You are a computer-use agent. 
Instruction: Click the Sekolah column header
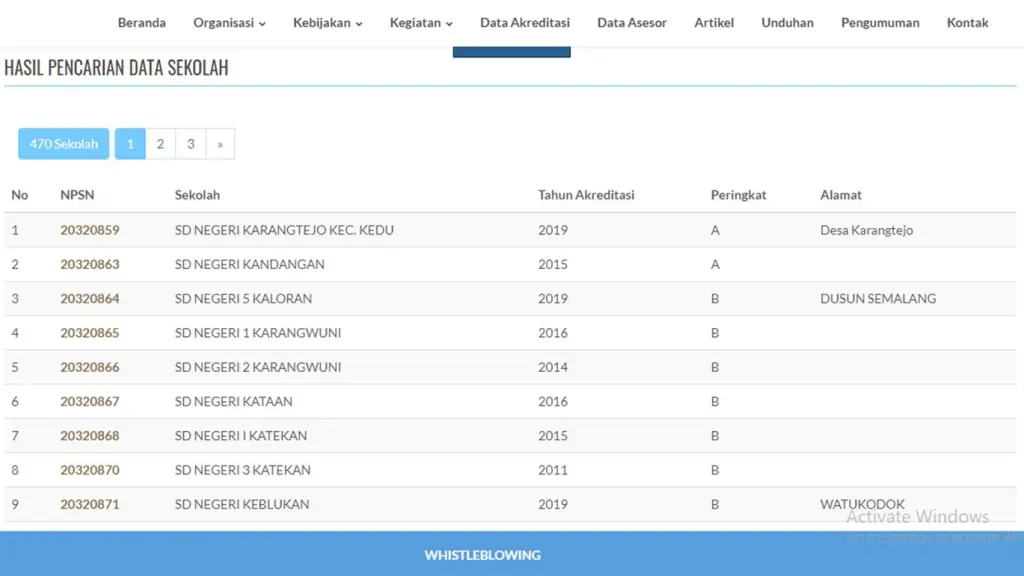click(197, 195)
